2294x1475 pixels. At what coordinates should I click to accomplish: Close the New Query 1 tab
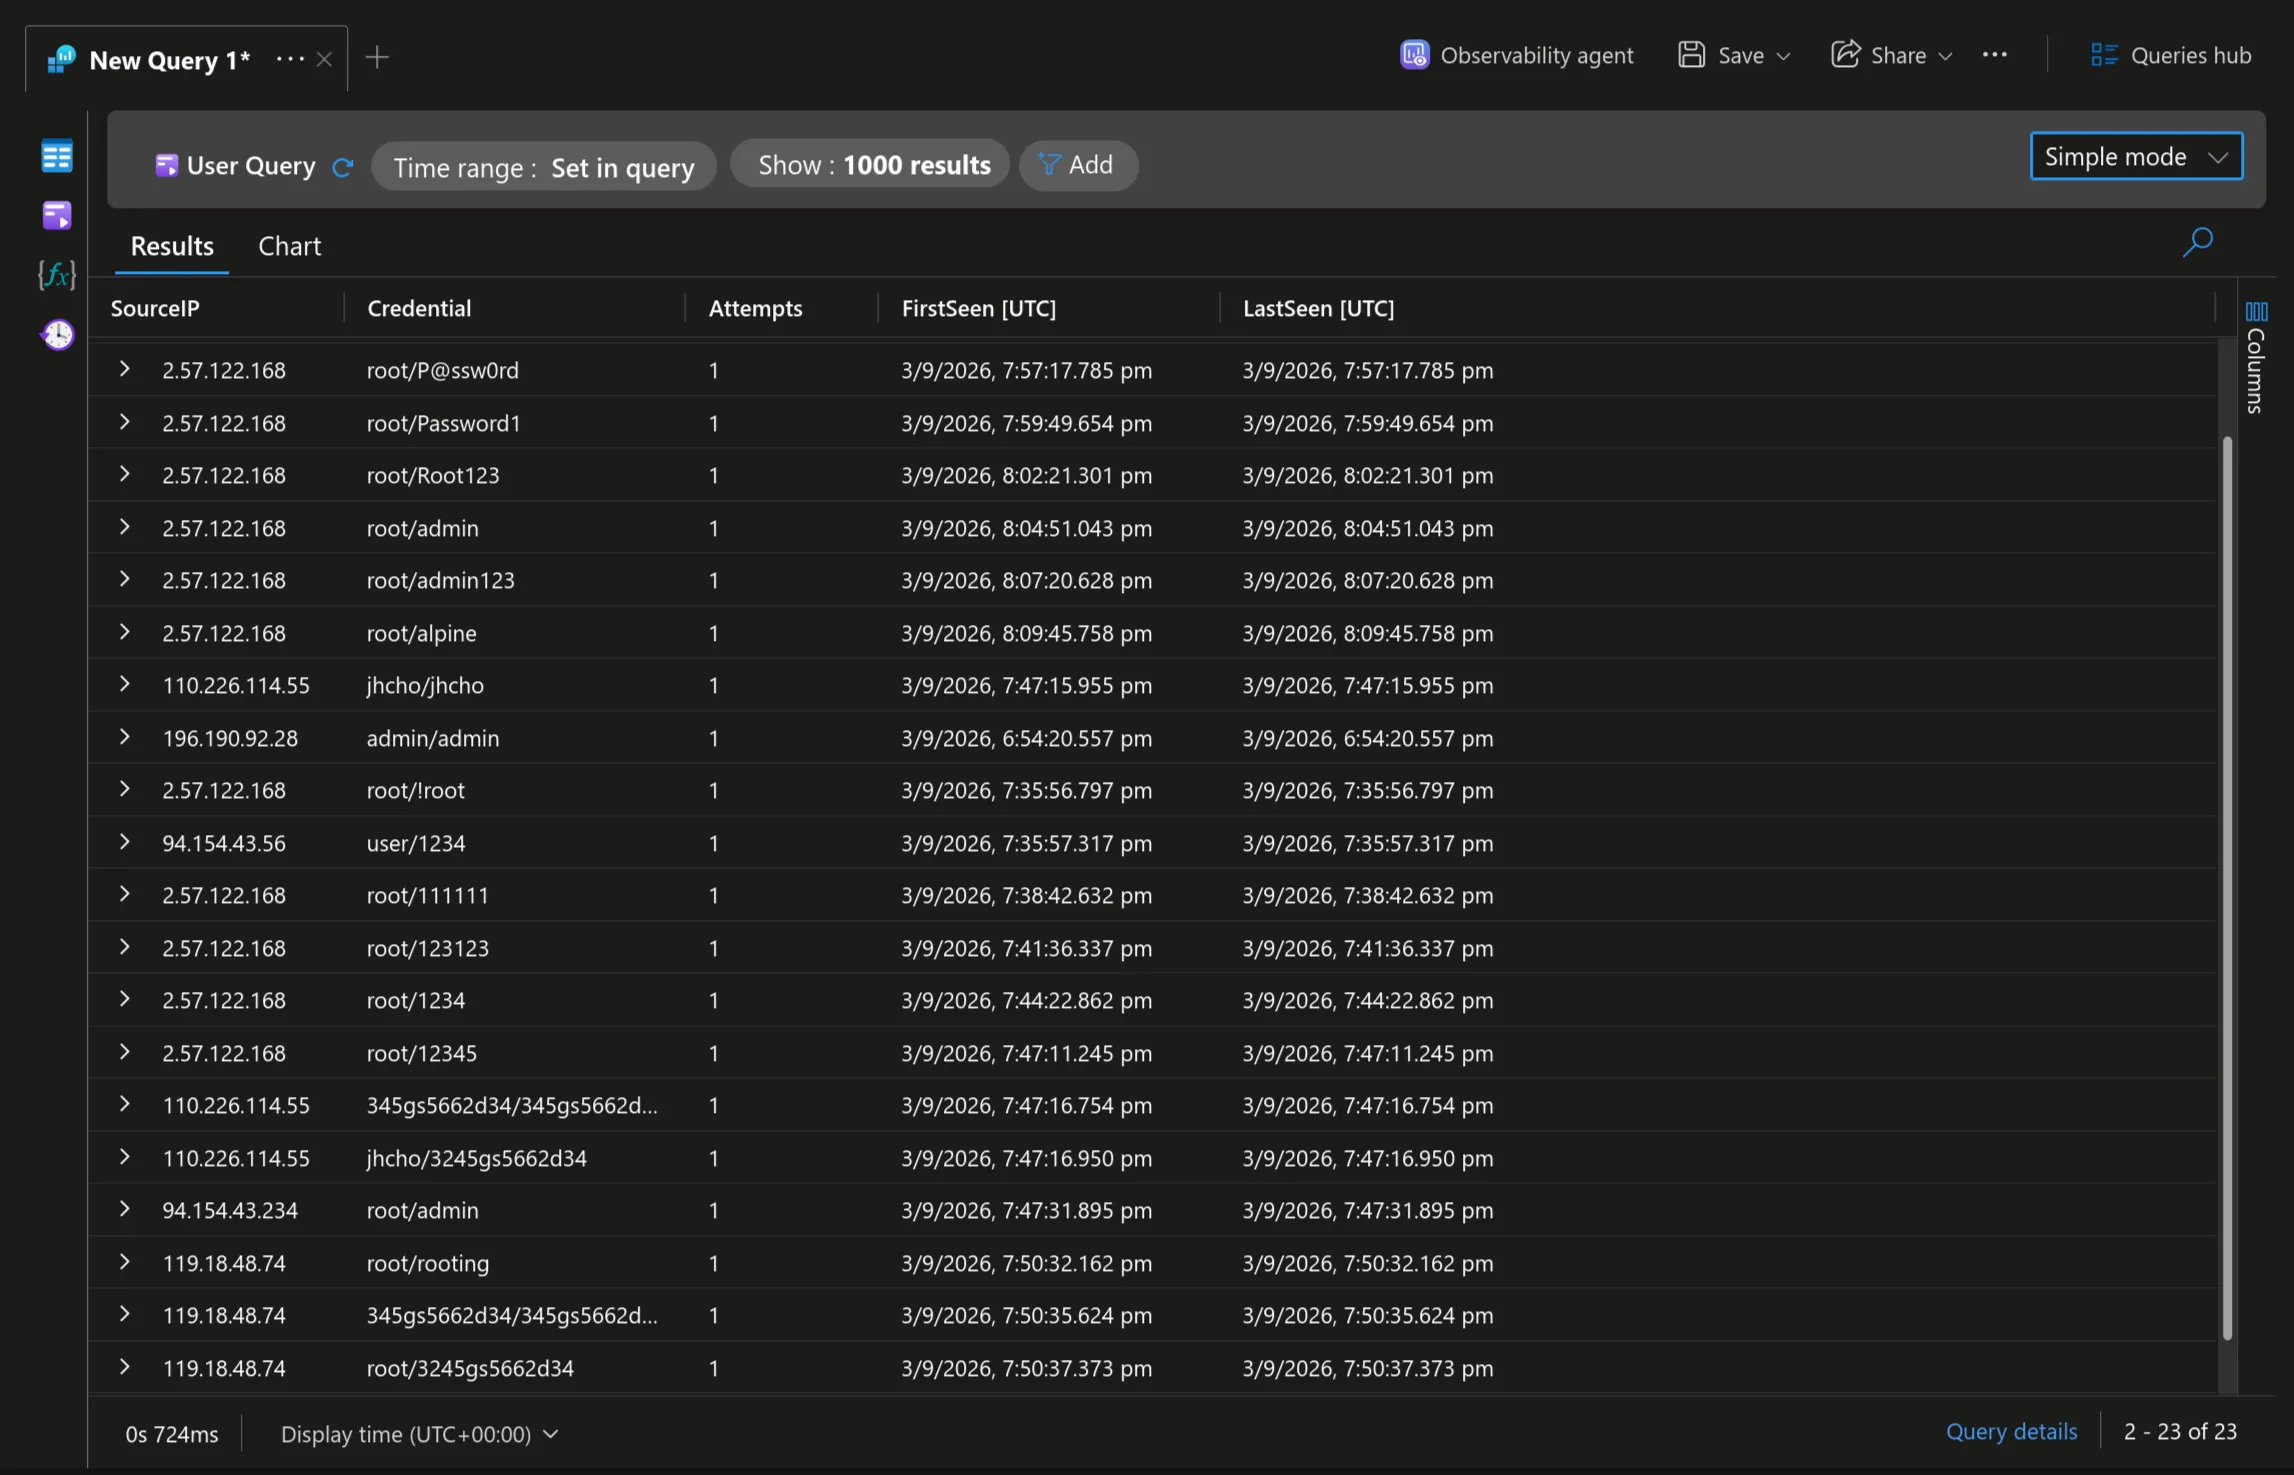tap(324, 60)
